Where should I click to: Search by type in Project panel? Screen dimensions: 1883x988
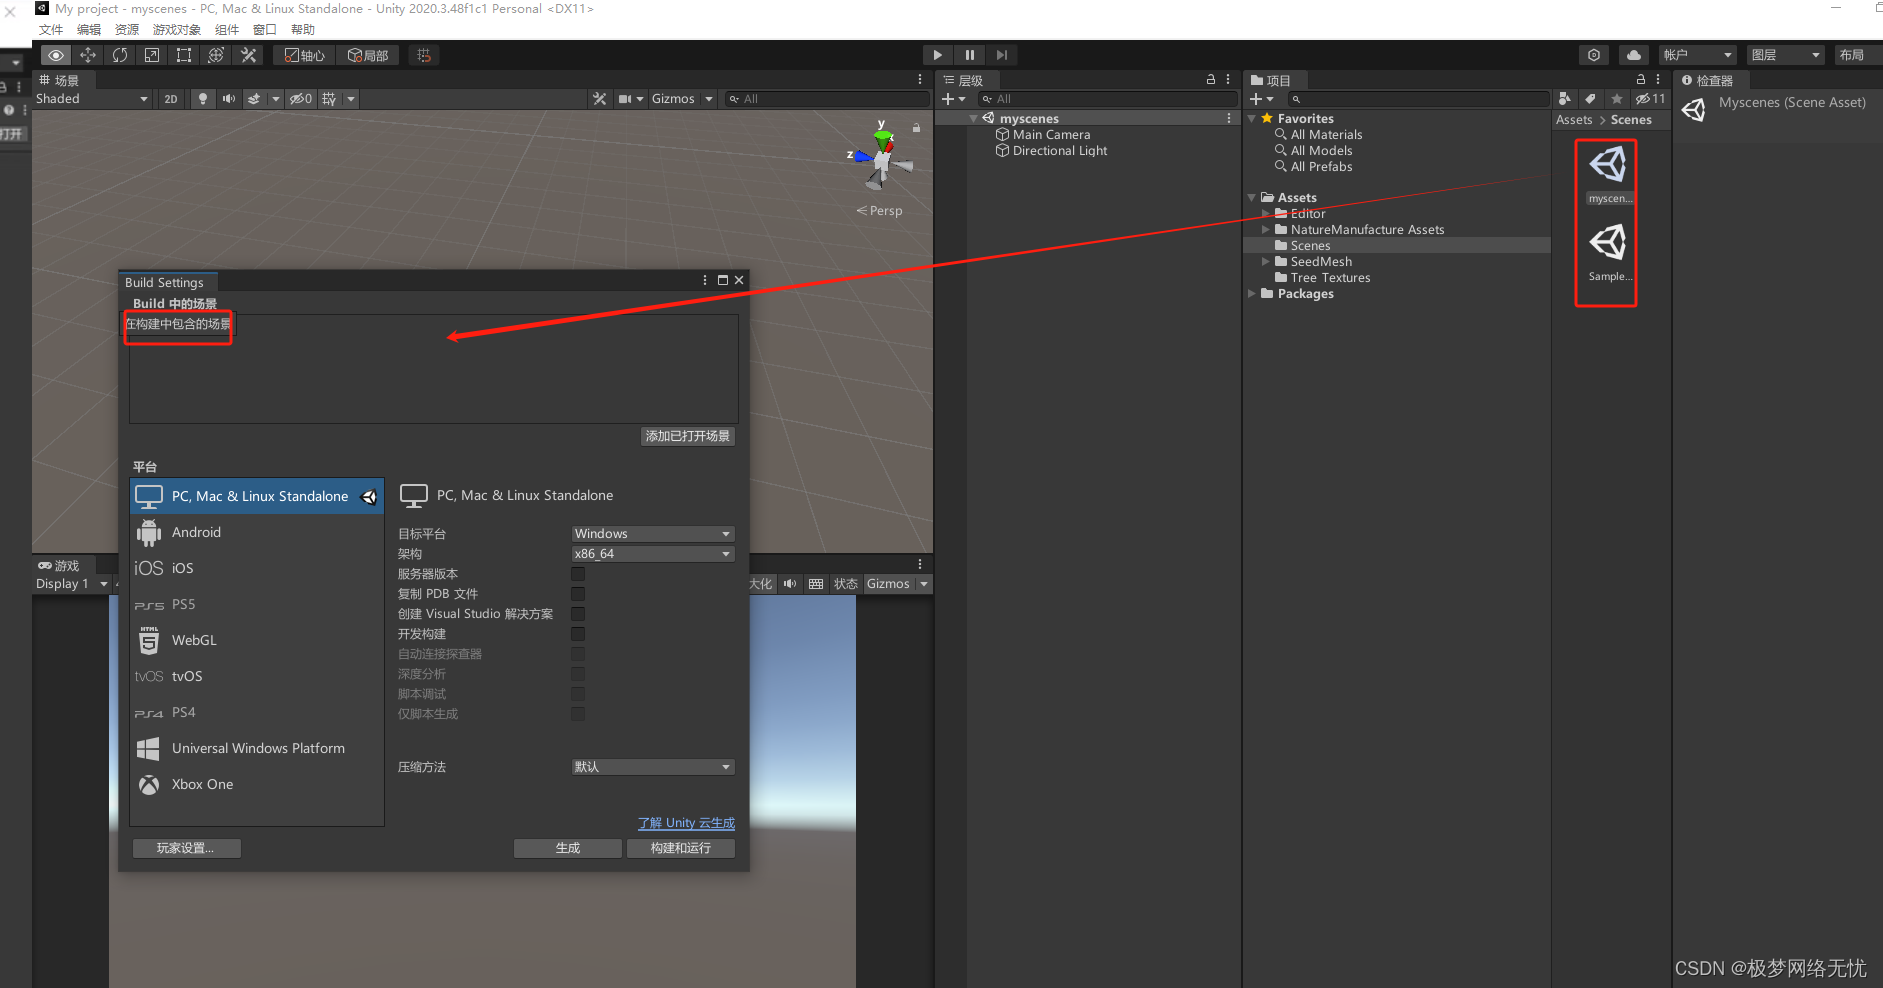(x=1565, y=99)
